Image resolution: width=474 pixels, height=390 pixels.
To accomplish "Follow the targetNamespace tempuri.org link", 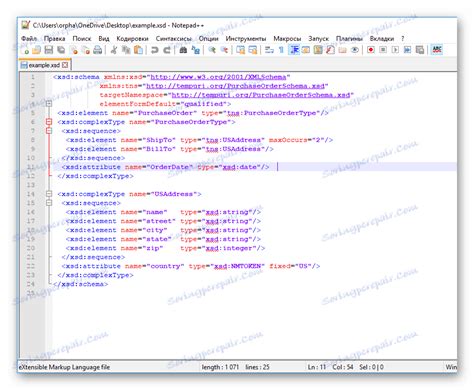I will click(261, 95).
